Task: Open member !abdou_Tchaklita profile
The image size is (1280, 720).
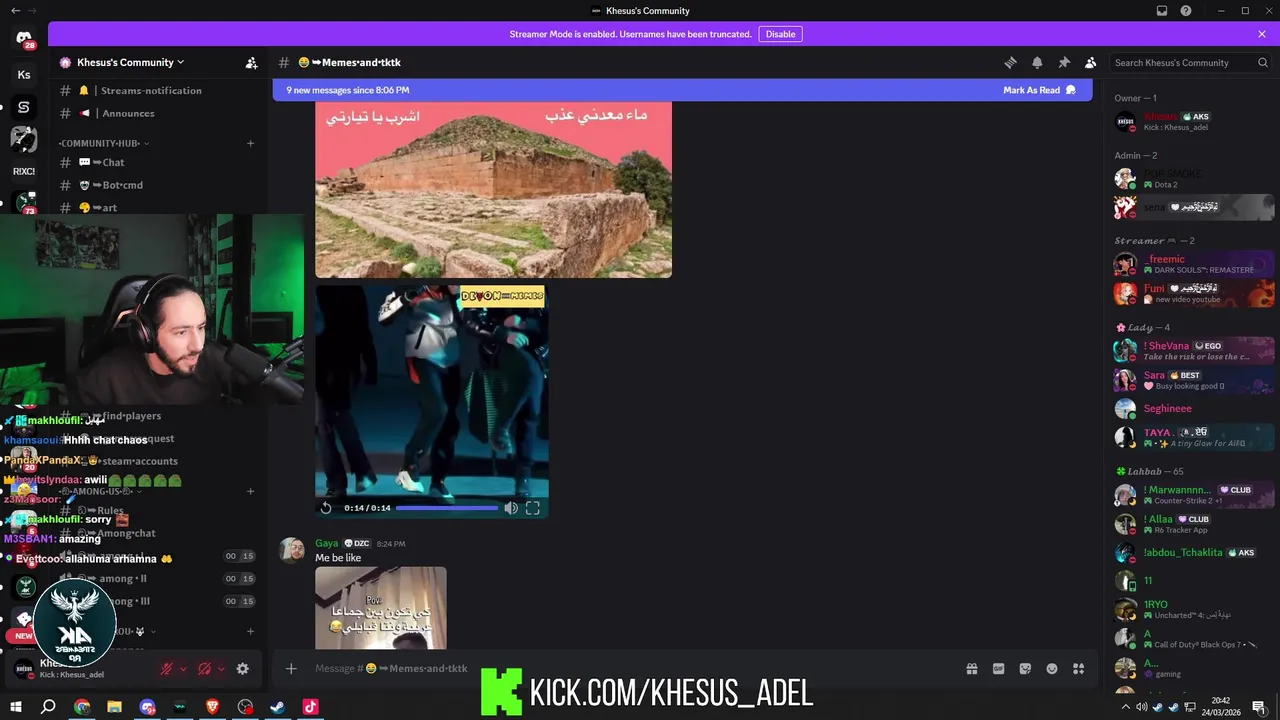Action: pos(1193,552)
